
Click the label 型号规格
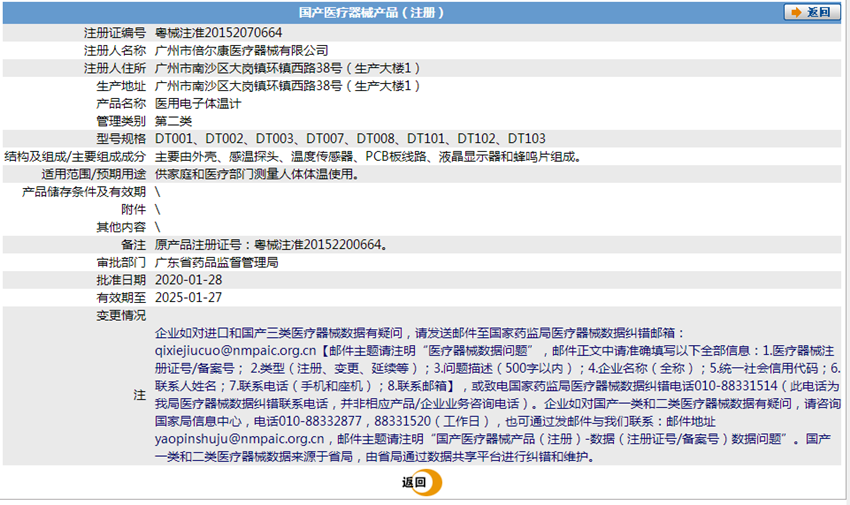(x=121, y=139)
